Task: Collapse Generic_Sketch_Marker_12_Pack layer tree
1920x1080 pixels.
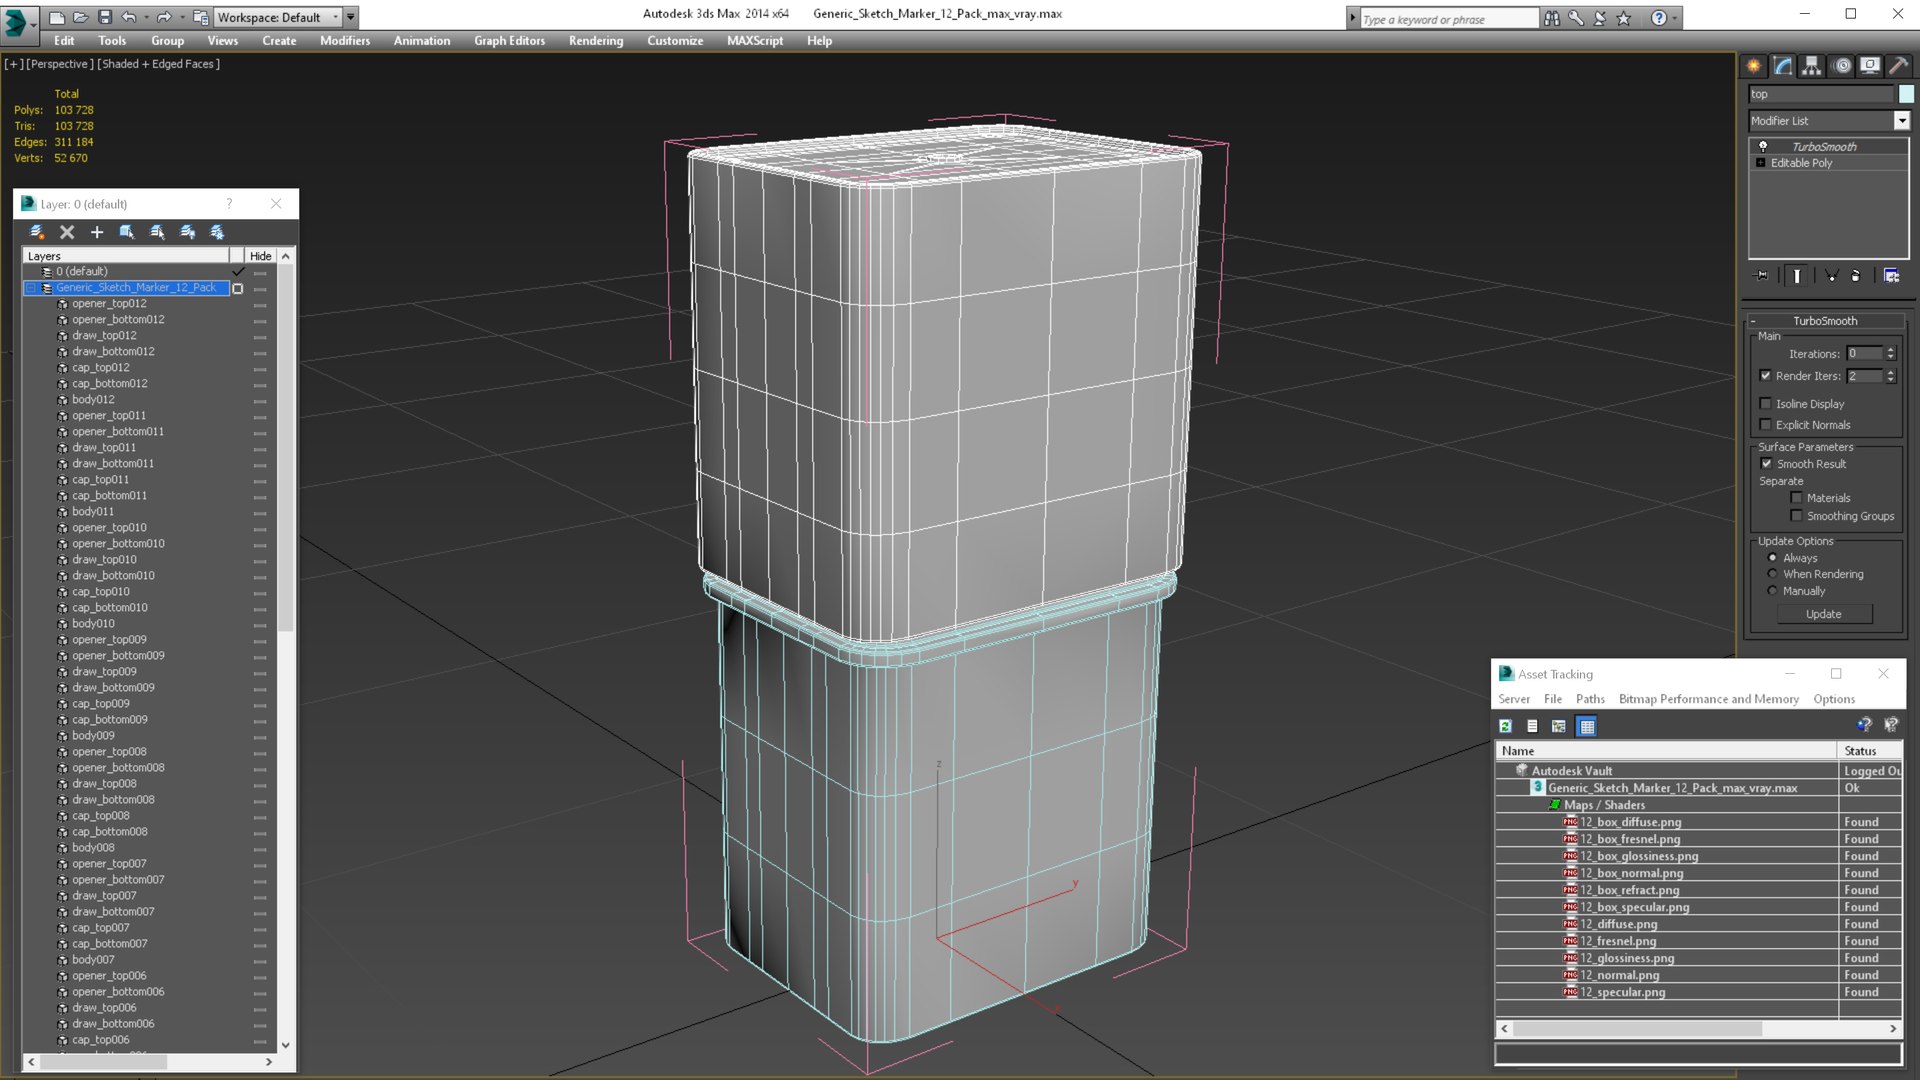Action: [31, 288]
